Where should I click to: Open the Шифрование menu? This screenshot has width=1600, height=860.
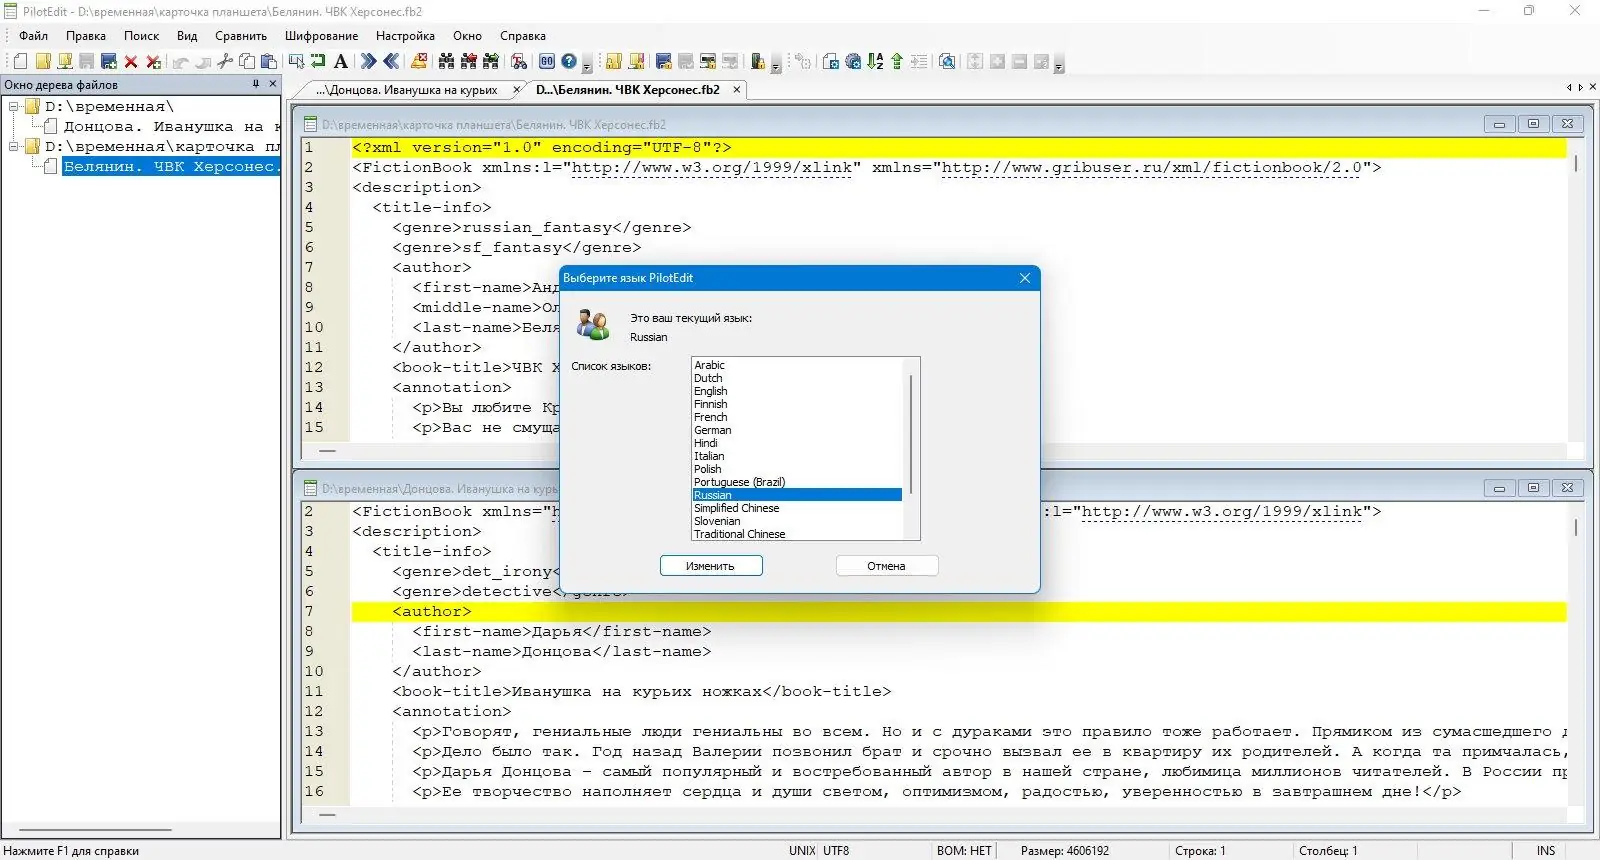pos(321,36)
